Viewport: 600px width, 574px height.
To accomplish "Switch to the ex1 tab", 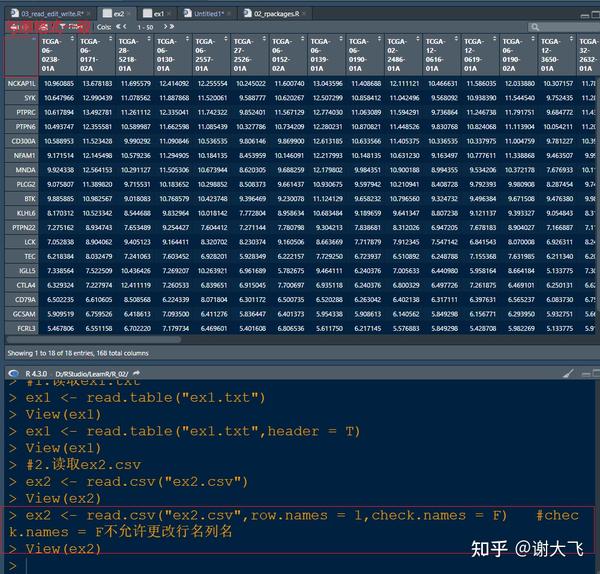I will click(x=155, y=14).
